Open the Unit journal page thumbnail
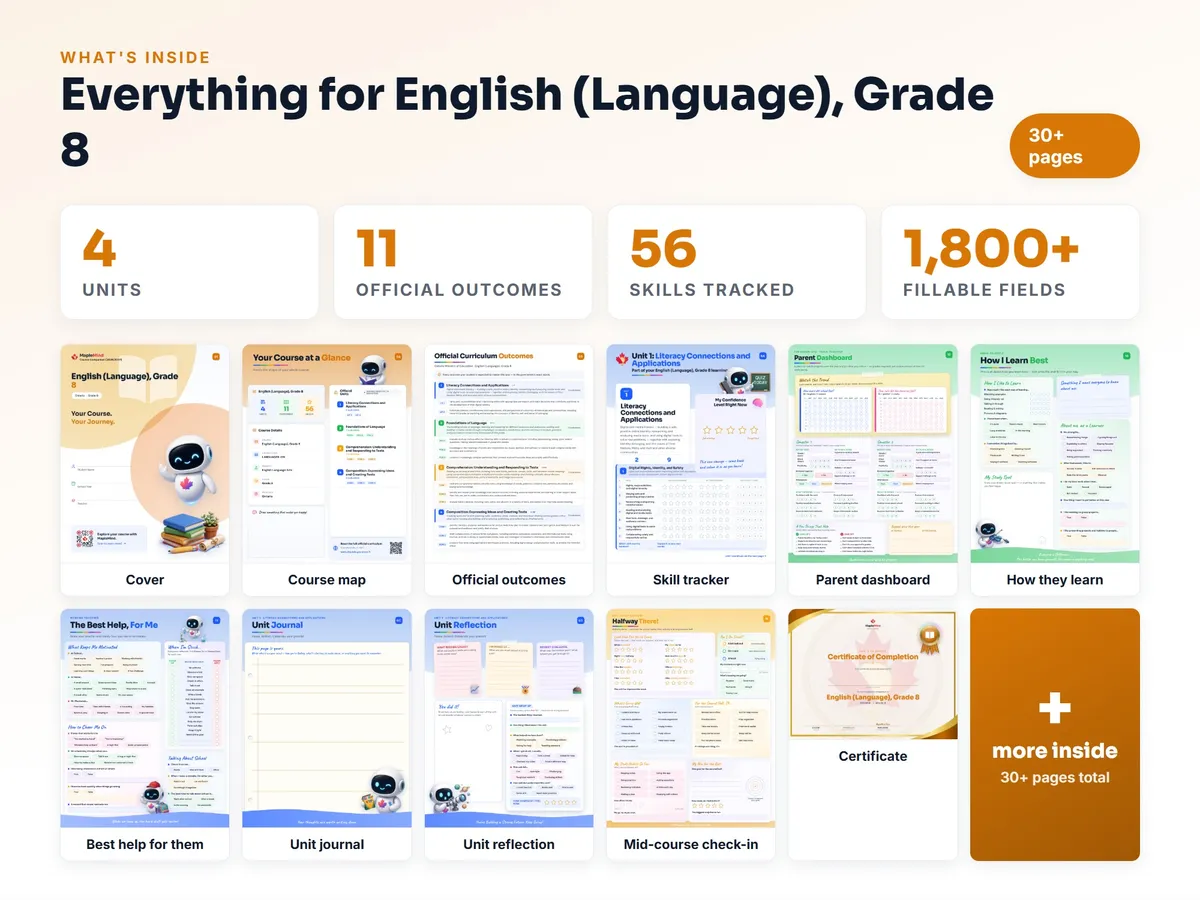The image size is (1200, 900). [327, 719]
